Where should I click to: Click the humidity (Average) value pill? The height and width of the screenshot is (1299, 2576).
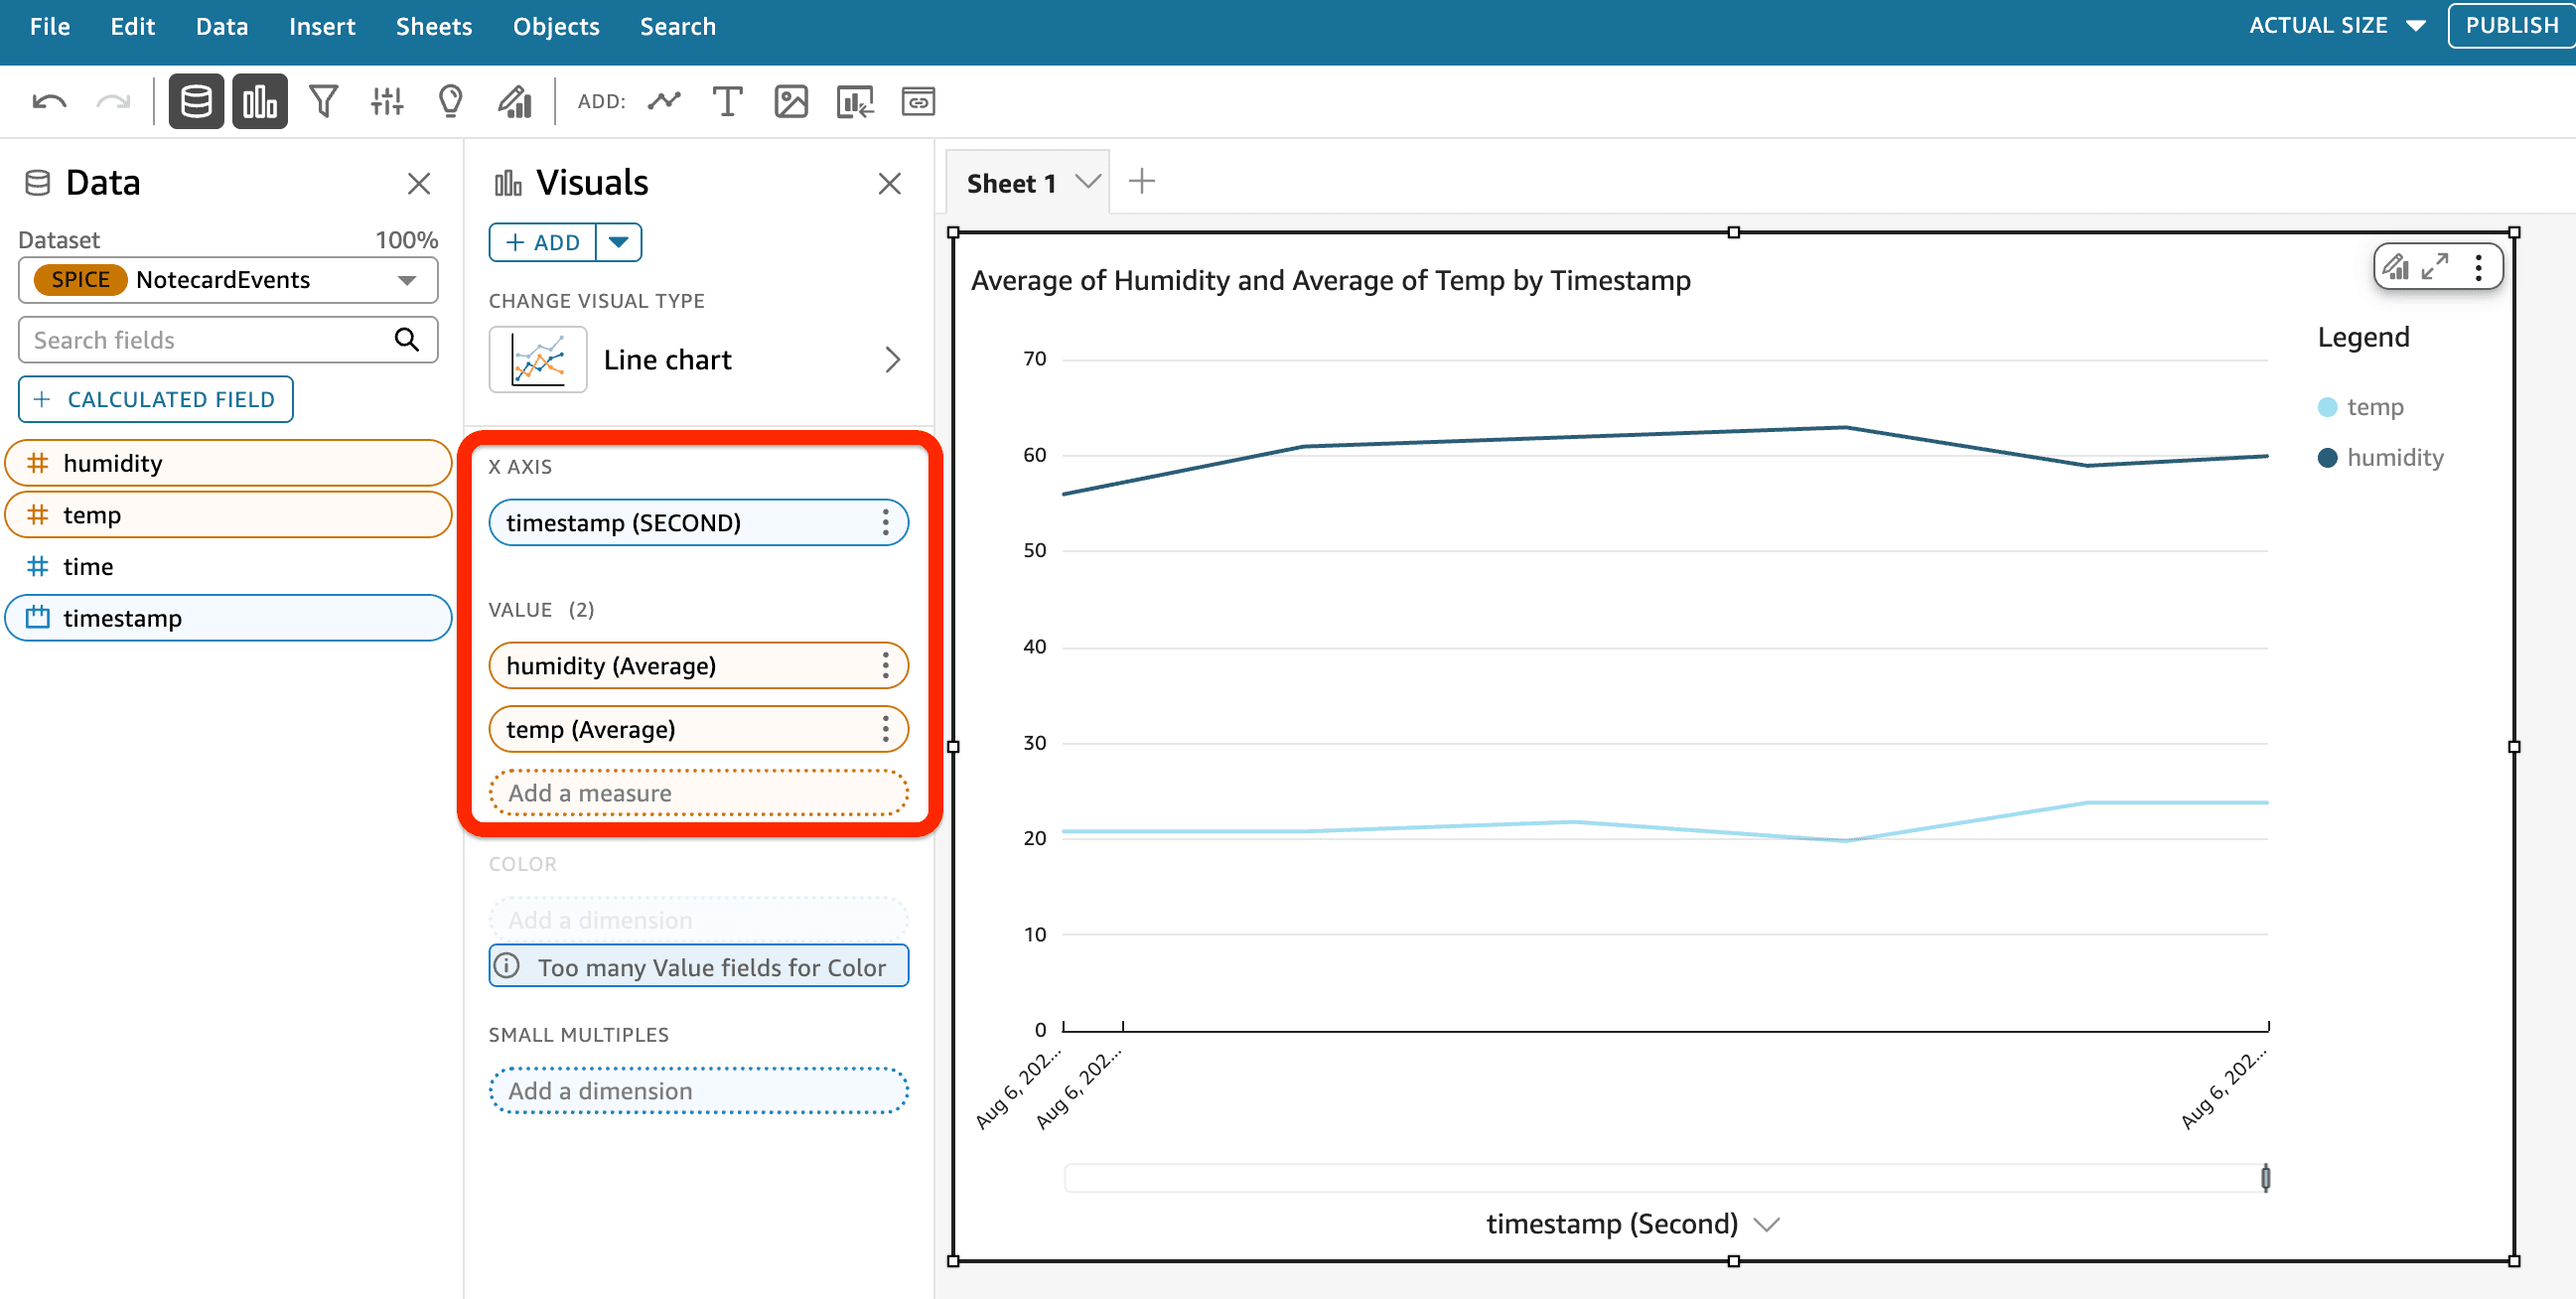pos(698,666)
